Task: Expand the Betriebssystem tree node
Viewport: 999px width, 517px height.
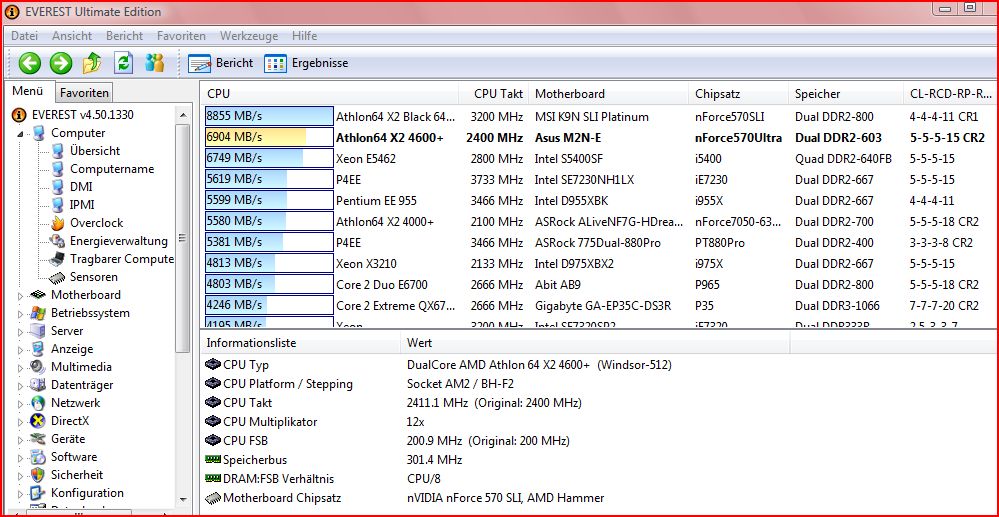Action: (x=20, y=314)
